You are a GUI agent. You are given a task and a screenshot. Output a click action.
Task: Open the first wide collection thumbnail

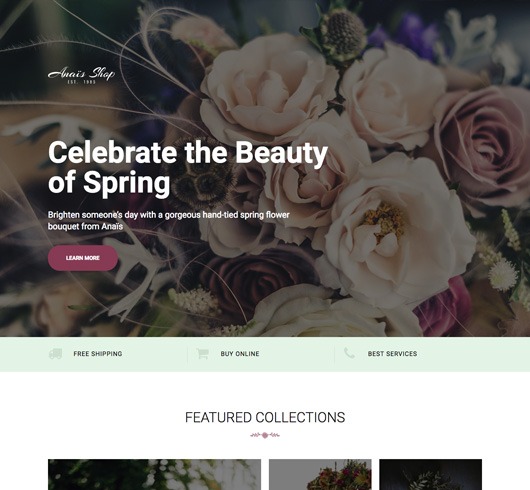click(x=154, y=474)
